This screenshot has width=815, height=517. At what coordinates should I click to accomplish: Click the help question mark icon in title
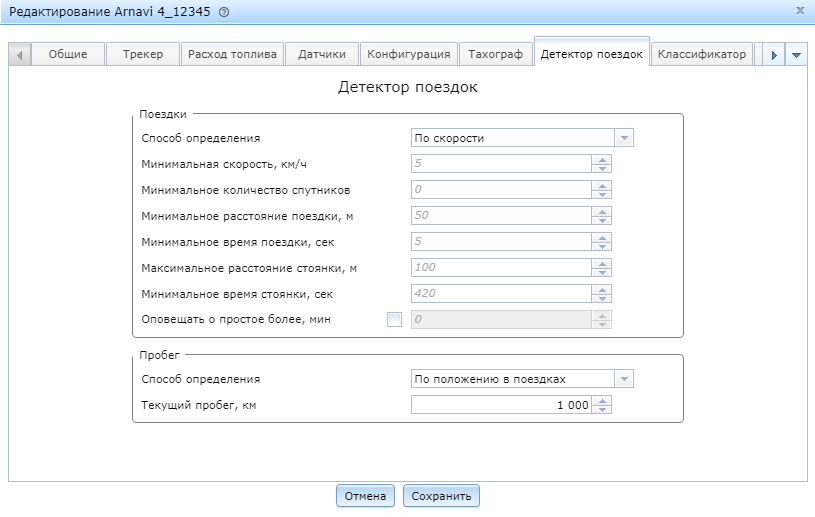[x=224, y=12]
